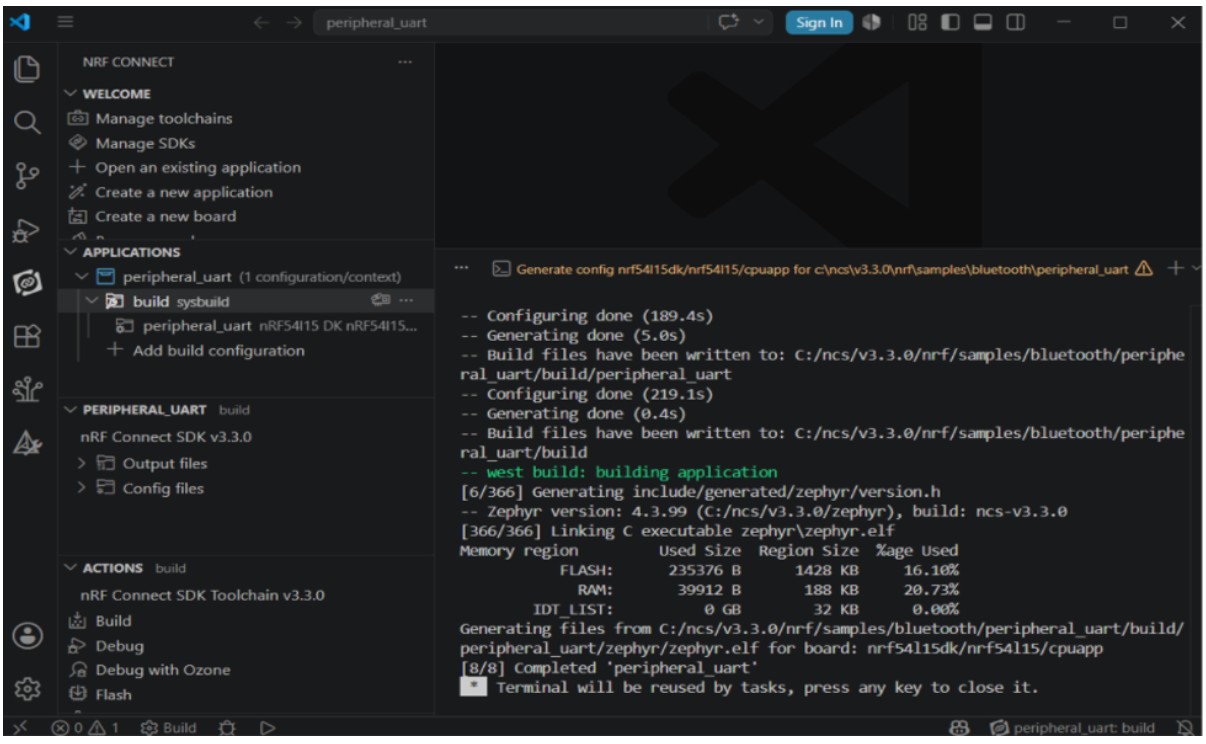1206x744 pixels.
Task: Click peripheral_uart: build status bar item
Action: [x=1072, y=728]
